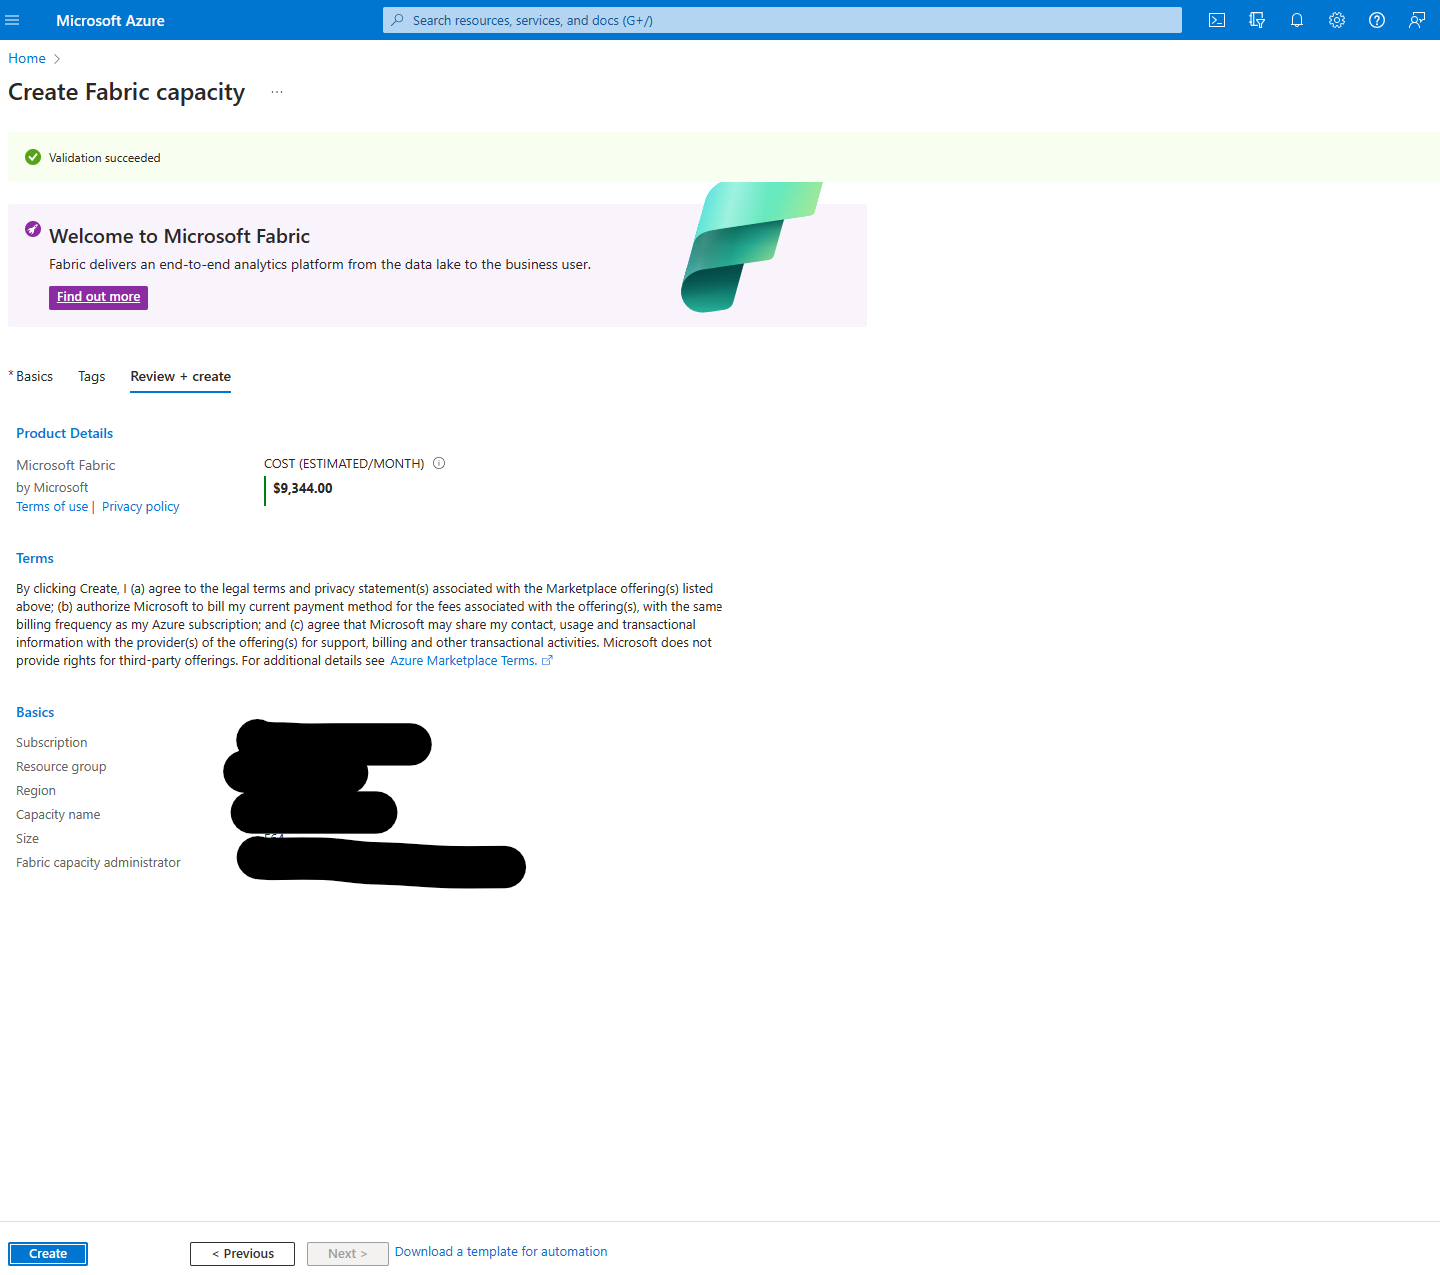Send feedback via the smiley icon

pyautogui.click(x=1416, y=20)
